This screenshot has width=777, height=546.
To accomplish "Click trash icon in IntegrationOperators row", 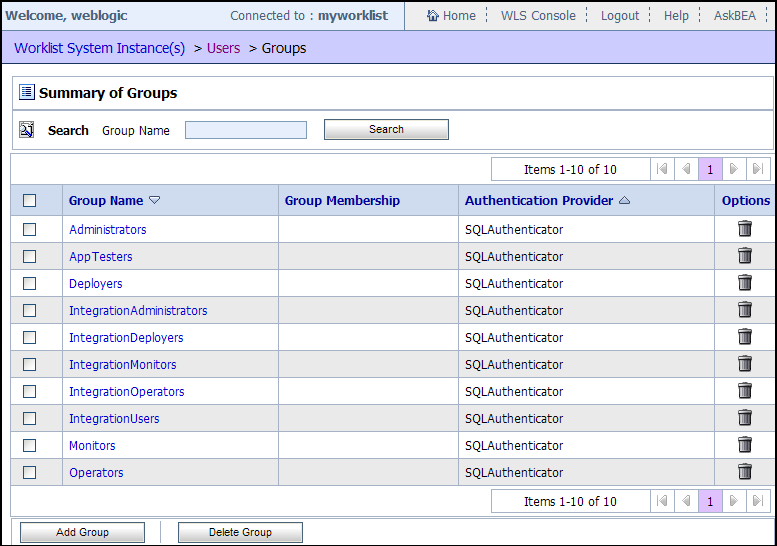I will click(x=745, y=391).
